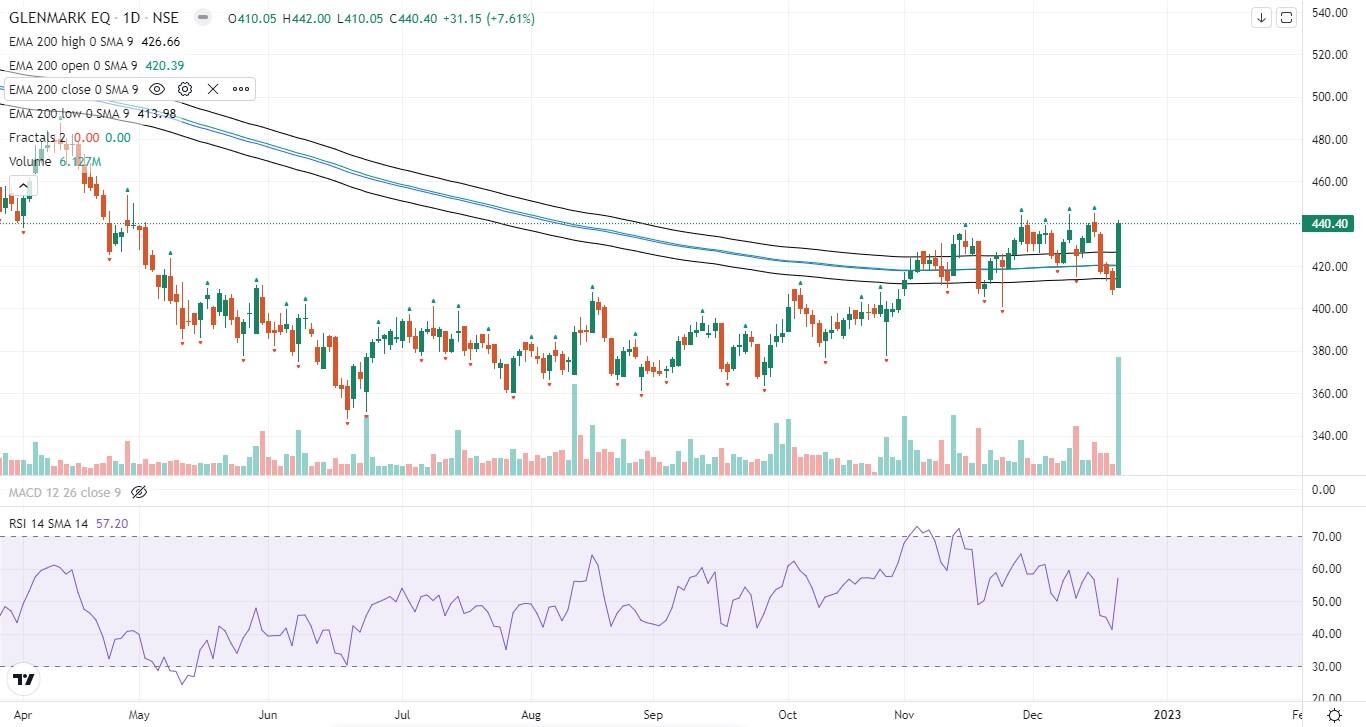The image size is (1366, 727).
Task: Show the hidden MACD indicator
Action: pos(139,492)
